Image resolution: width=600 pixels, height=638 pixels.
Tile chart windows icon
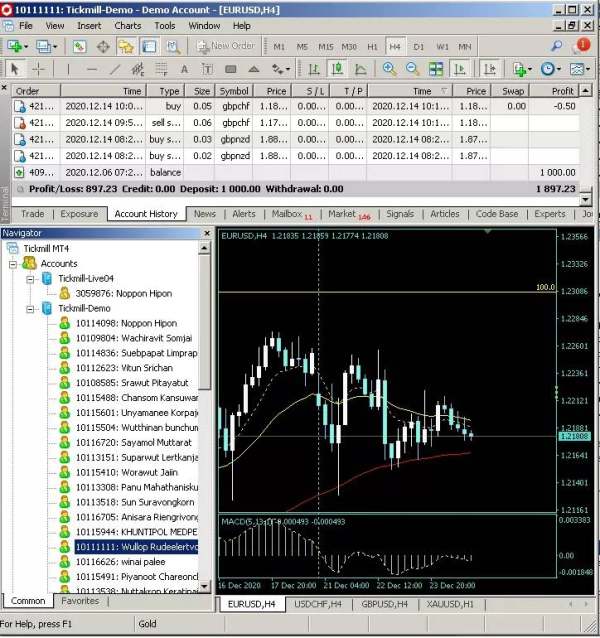(x=436, y=69)
